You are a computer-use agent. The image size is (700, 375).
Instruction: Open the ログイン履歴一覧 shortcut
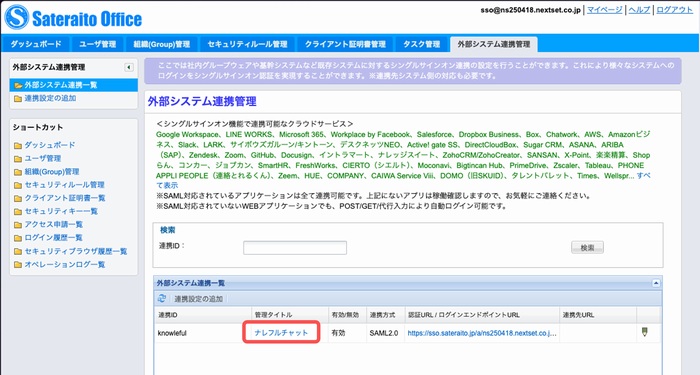[54, 238]
